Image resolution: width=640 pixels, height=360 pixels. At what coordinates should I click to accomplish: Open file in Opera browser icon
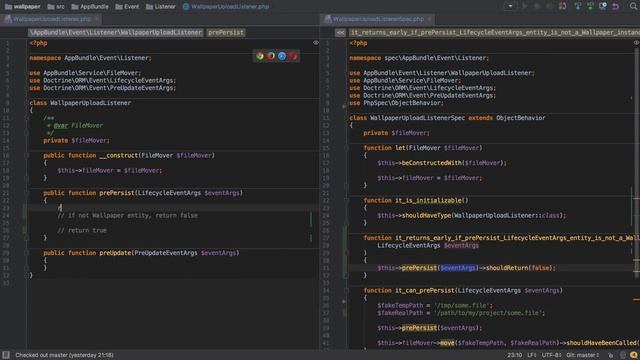(293, 56)
